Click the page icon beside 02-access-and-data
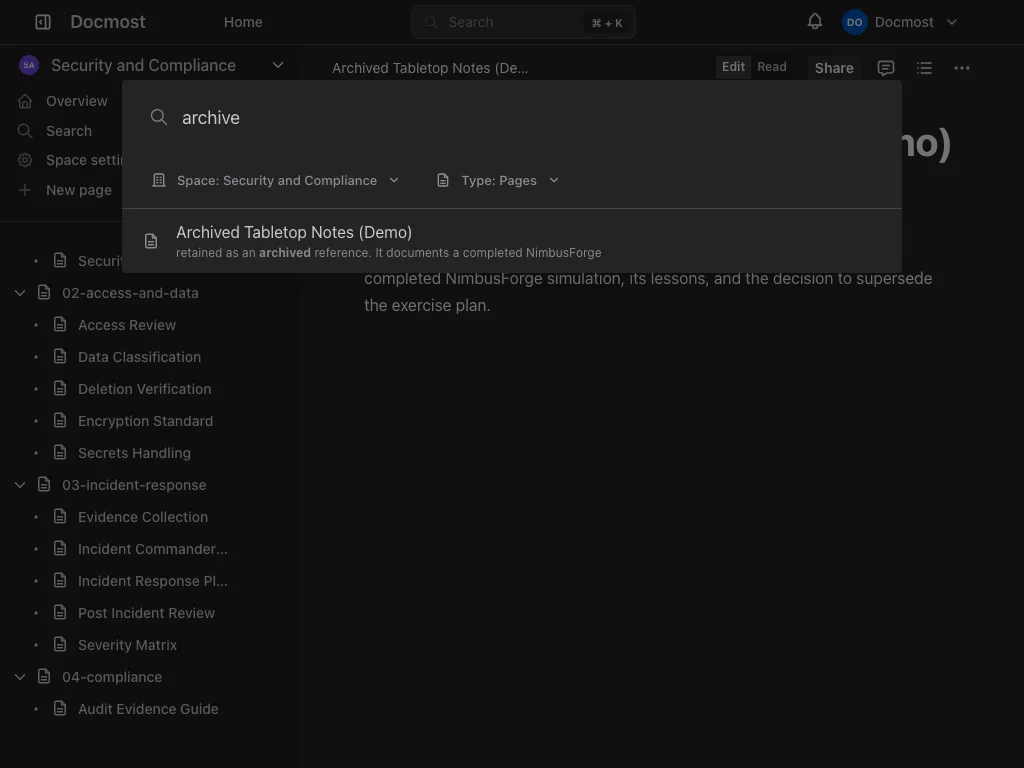Screen dimensions: 1024x768 [44, 293]
